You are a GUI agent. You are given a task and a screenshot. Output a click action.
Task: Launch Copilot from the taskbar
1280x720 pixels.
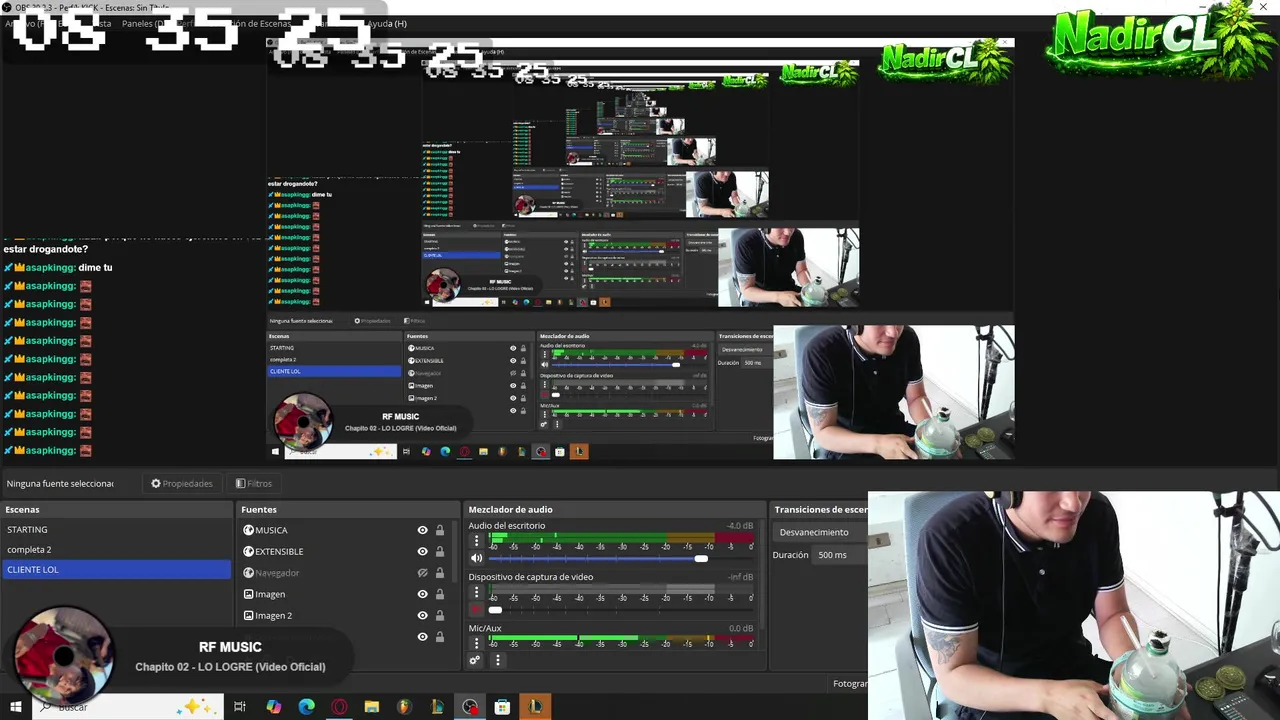pyautogui.click(x=274, y=707)
